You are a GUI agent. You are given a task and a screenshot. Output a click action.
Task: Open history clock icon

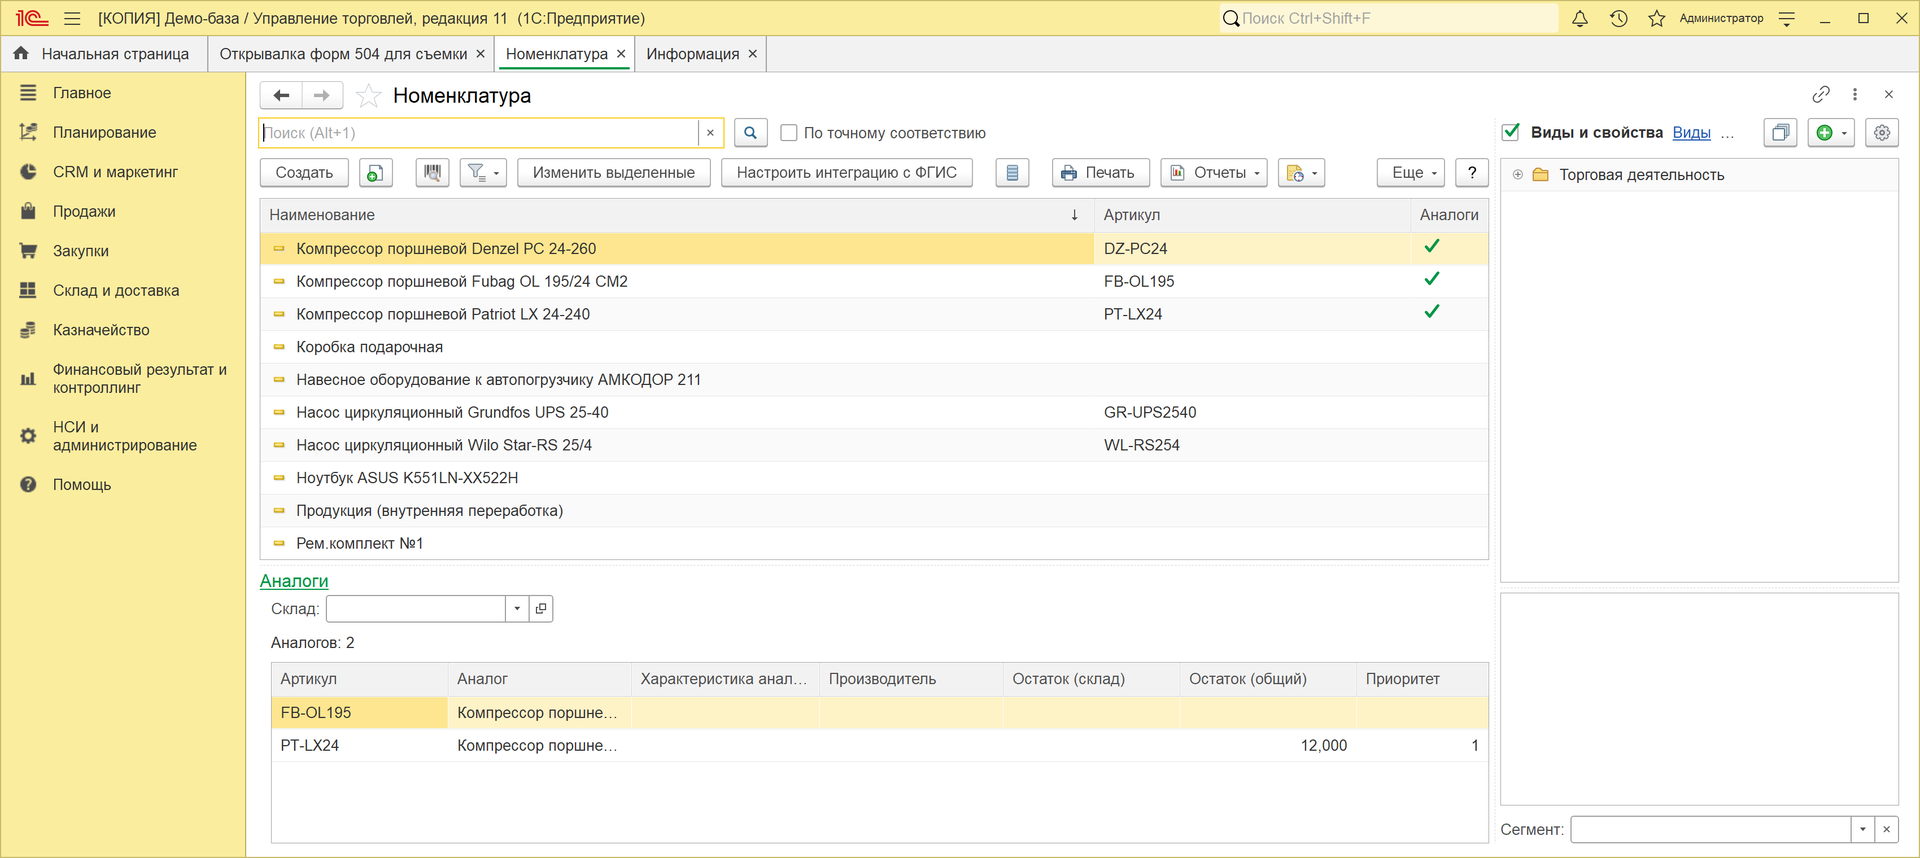point(1619,18)
